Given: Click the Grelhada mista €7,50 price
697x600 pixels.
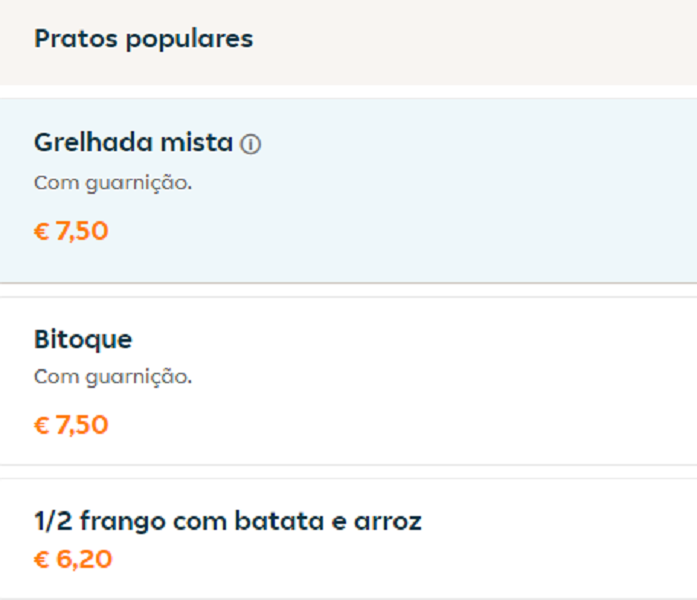Looking at the screenshot, I should [x=71, y=231].
